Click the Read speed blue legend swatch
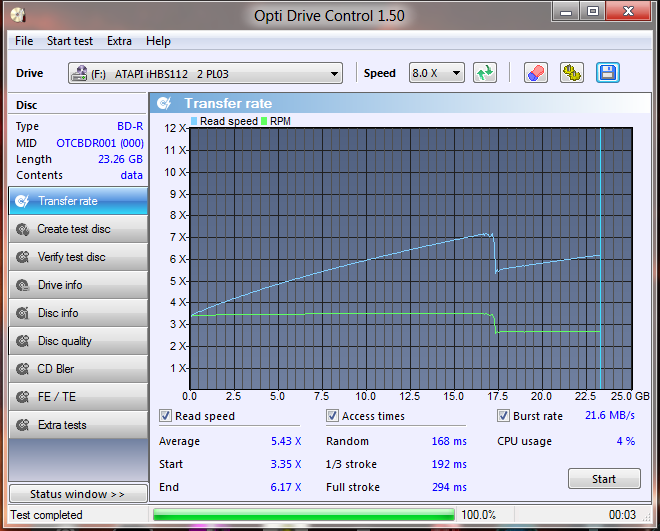 pyautogui.click(x=194, y=121)
